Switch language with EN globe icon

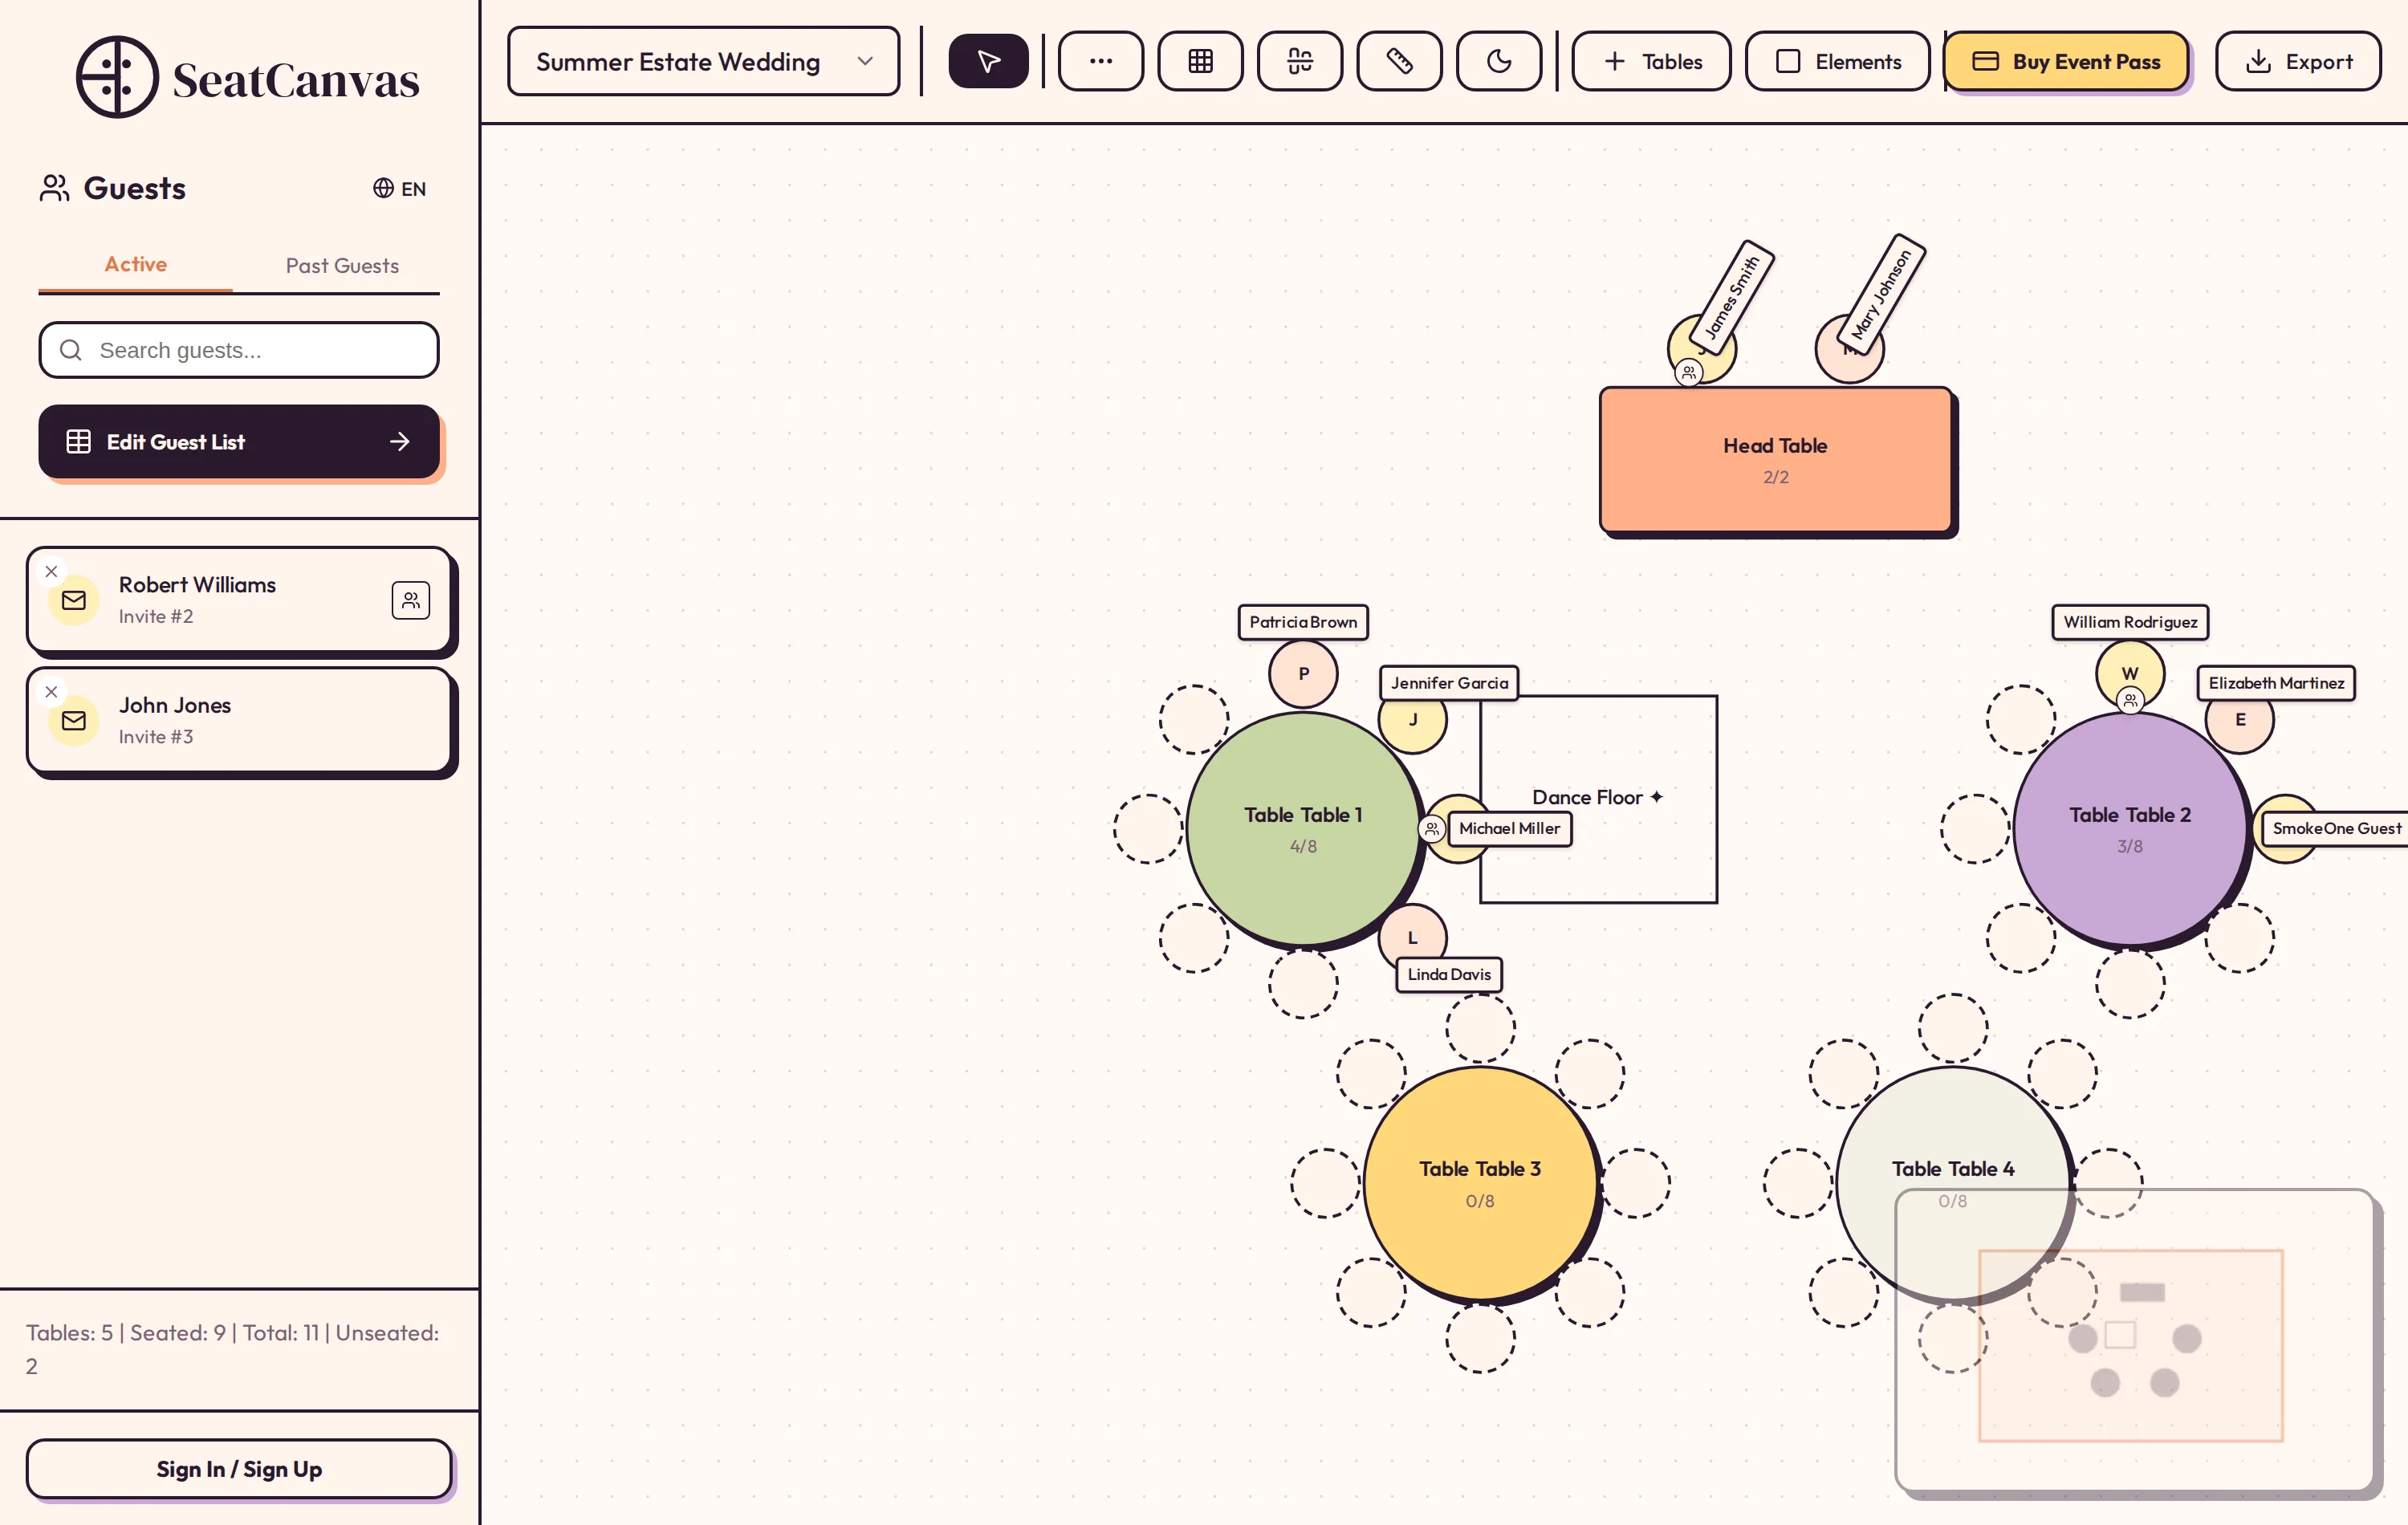(399, 188)
